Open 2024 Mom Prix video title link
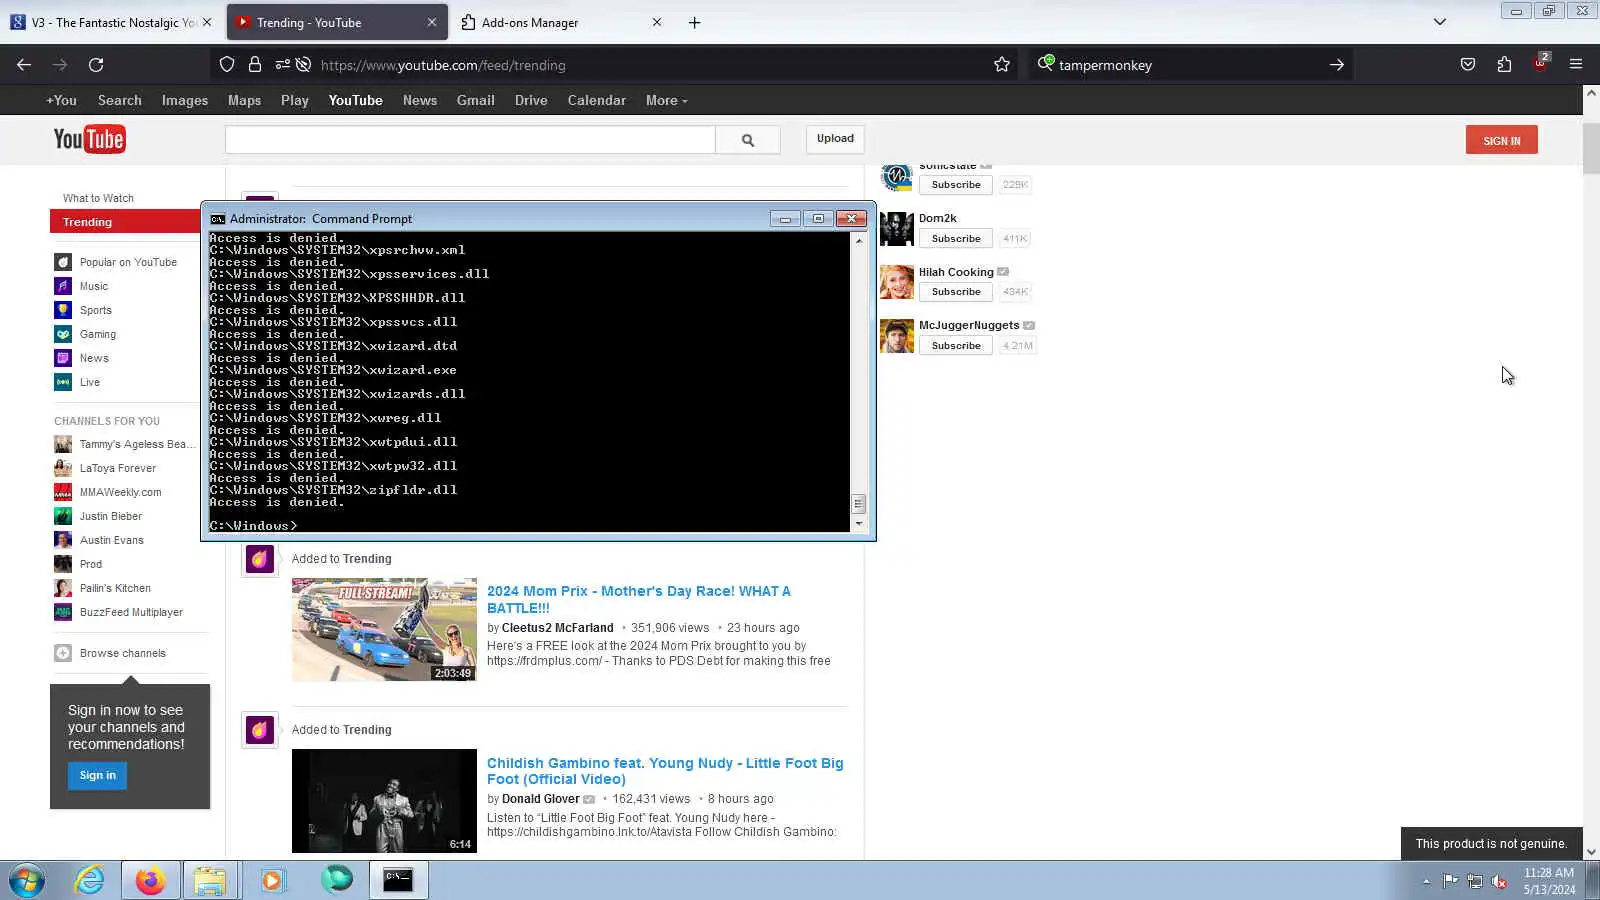 639,599
